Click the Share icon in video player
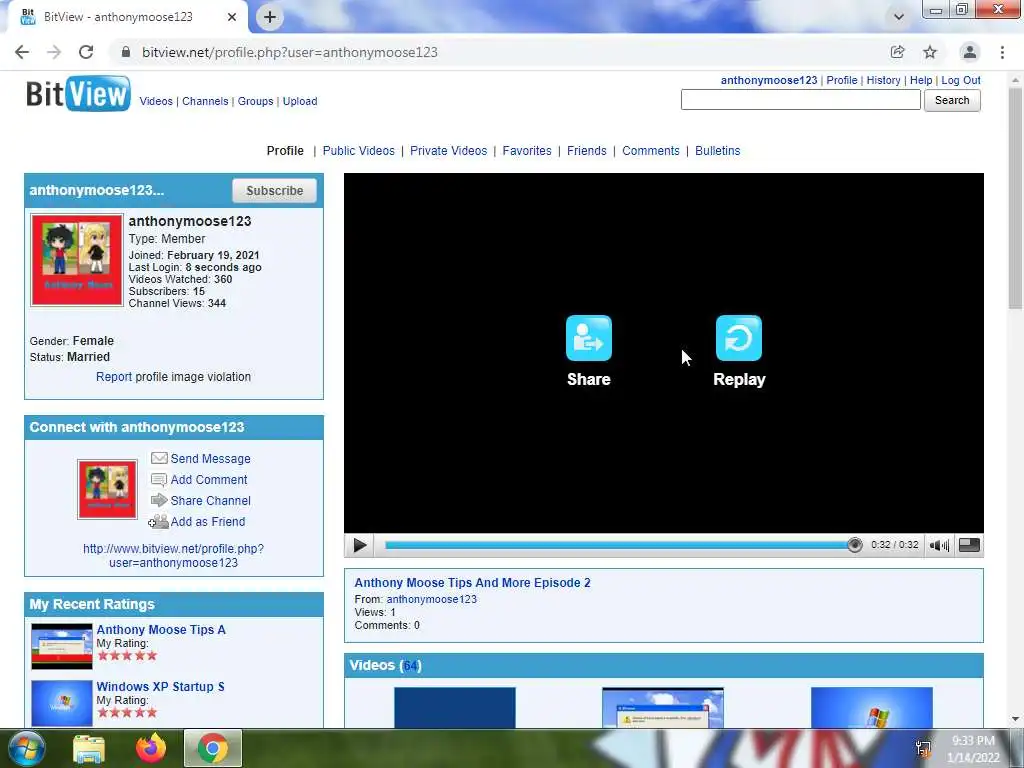The height and width of the screenshot is (768, 1024). [588, 338]
